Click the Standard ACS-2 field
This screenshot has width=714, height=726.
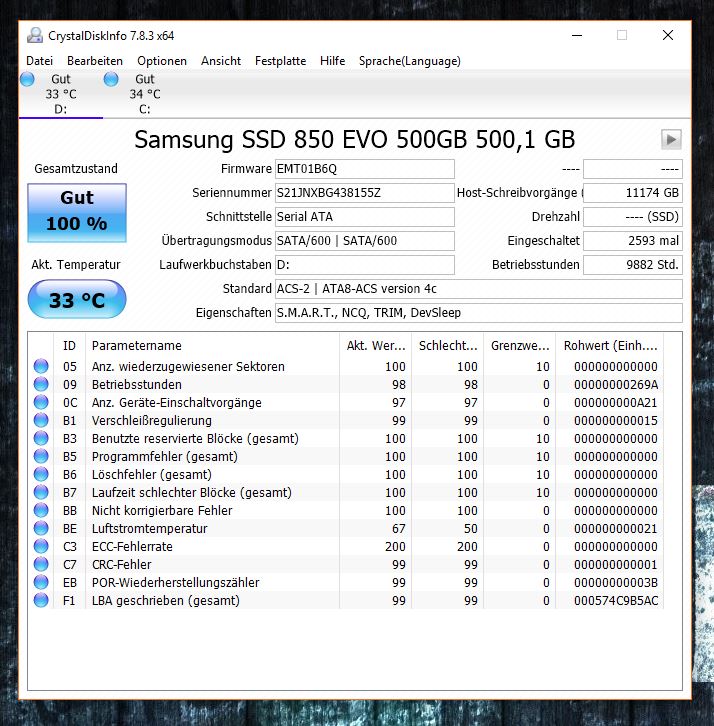pos(479,289)
